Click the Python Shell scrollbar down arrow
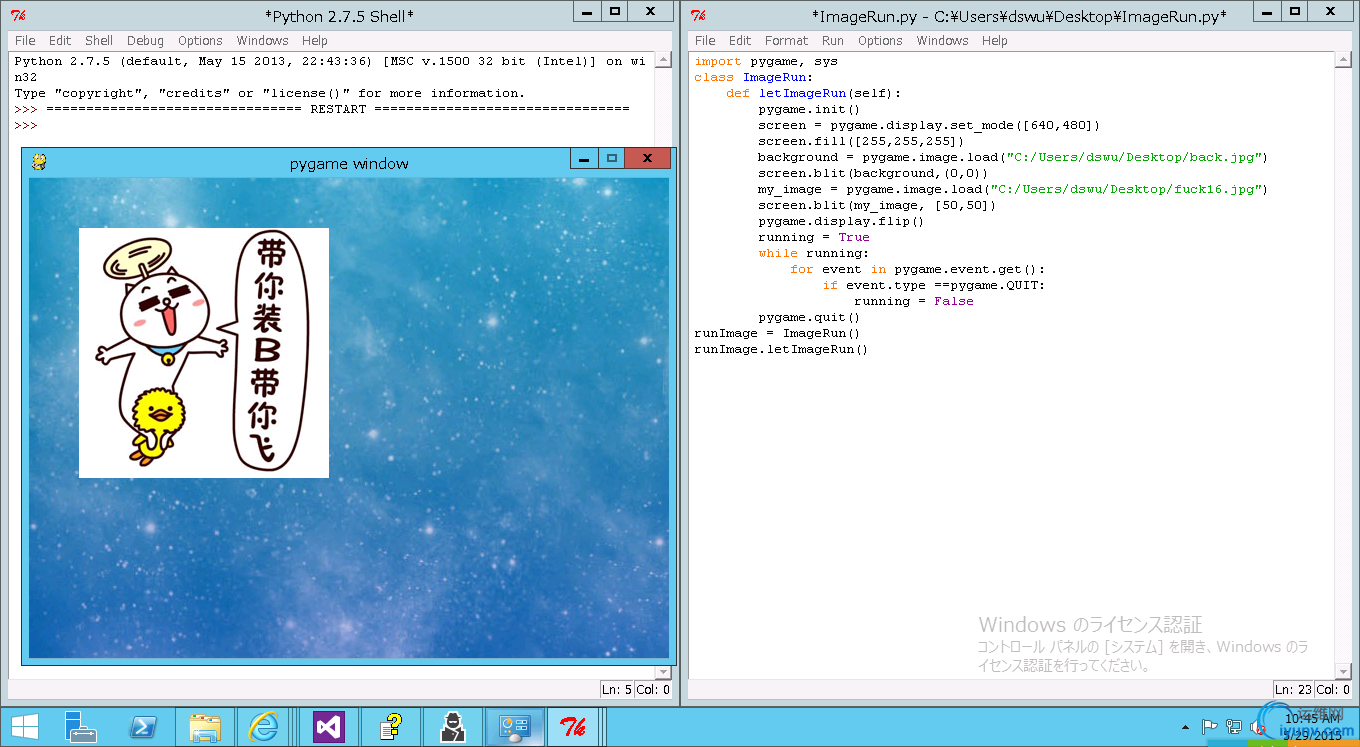Screen dimensions: 1360x747 [663, 672]
